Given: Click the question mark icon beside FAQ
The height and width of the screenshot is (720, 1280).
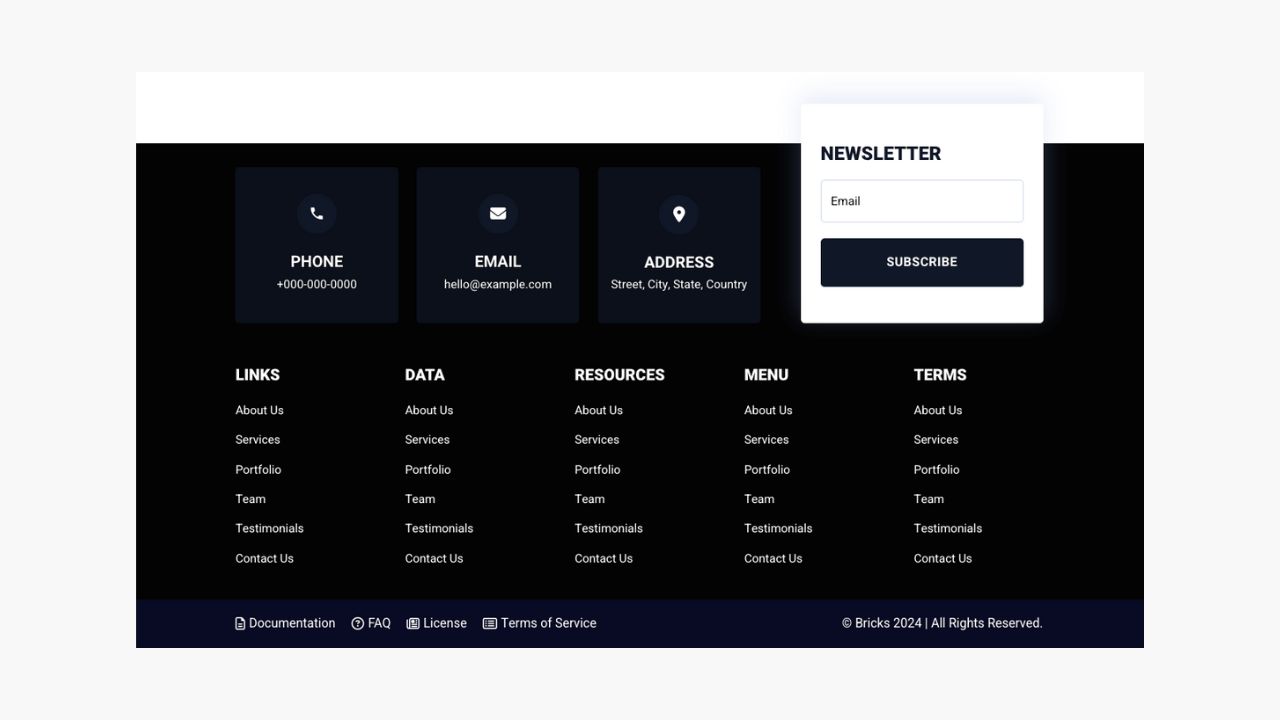Looking at the screenshot, I should 358,624.
